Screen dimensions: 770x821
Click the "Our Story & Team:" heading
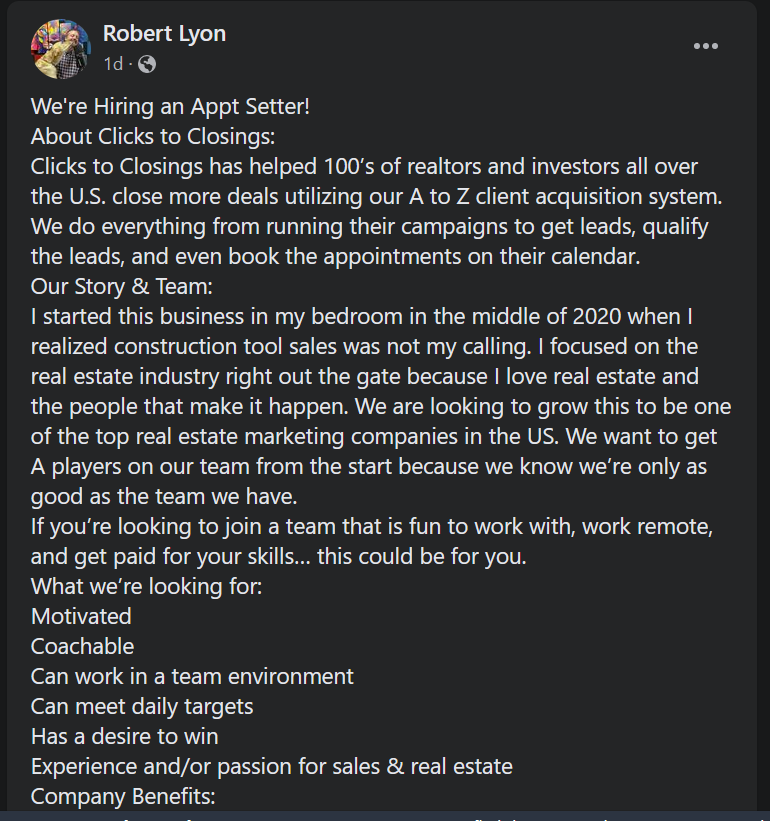pyautogui.click(x=122, y=286)
